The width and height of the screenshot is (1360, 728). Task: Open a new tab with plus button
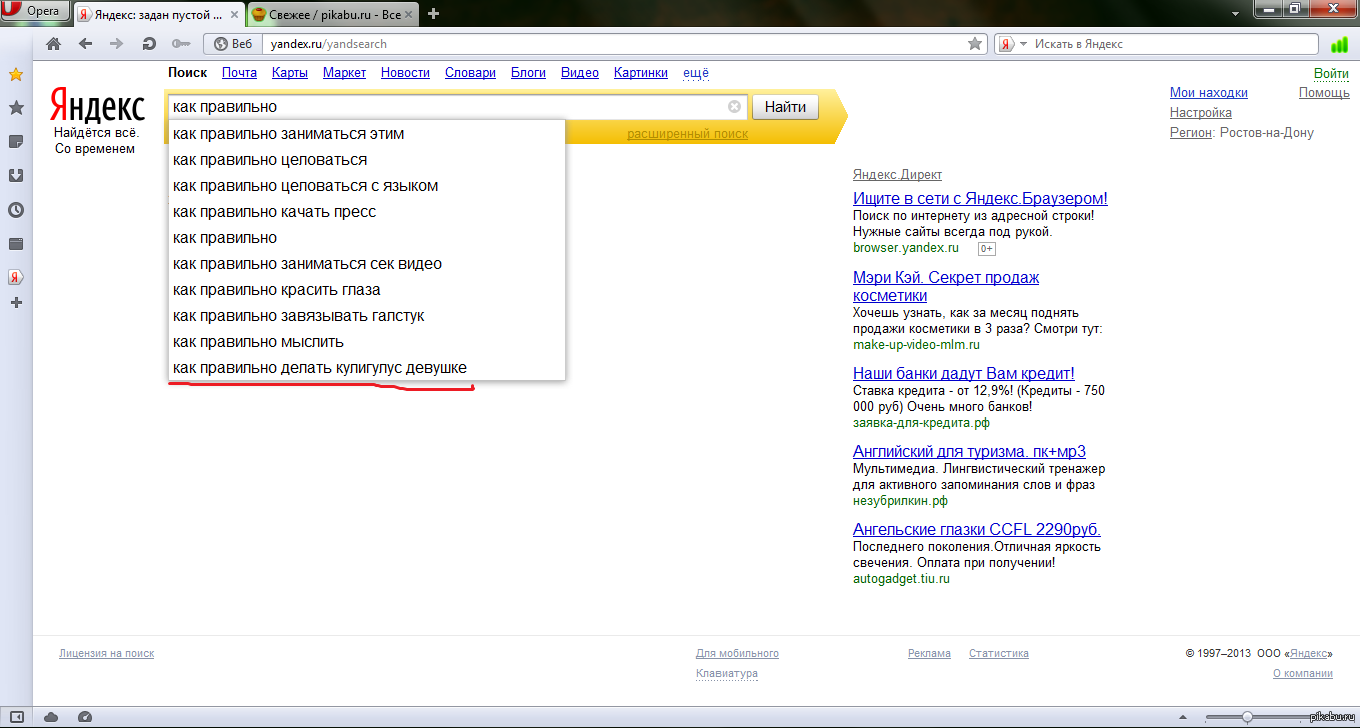[433, 14]
